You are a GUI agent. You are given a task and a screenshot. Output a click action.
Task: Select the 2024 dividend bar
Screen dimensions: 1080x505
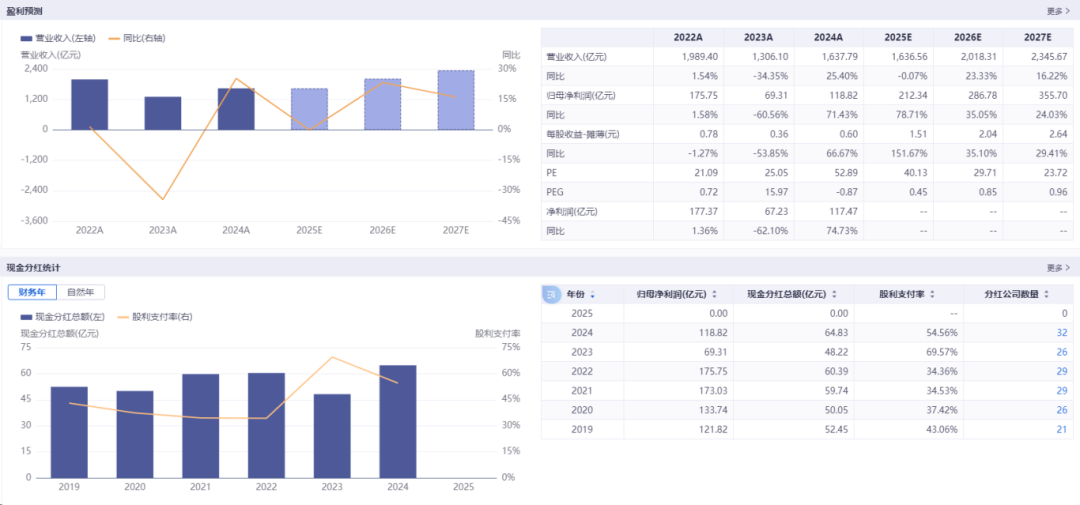pos(397,421)
